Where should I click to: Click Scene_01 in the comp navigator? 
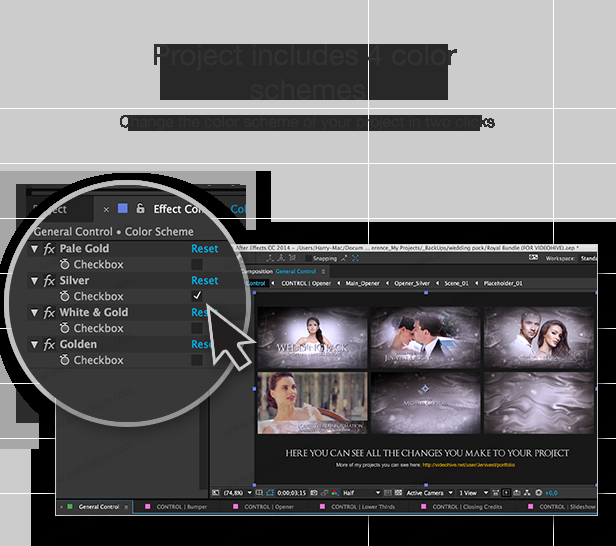pos(456,283)
